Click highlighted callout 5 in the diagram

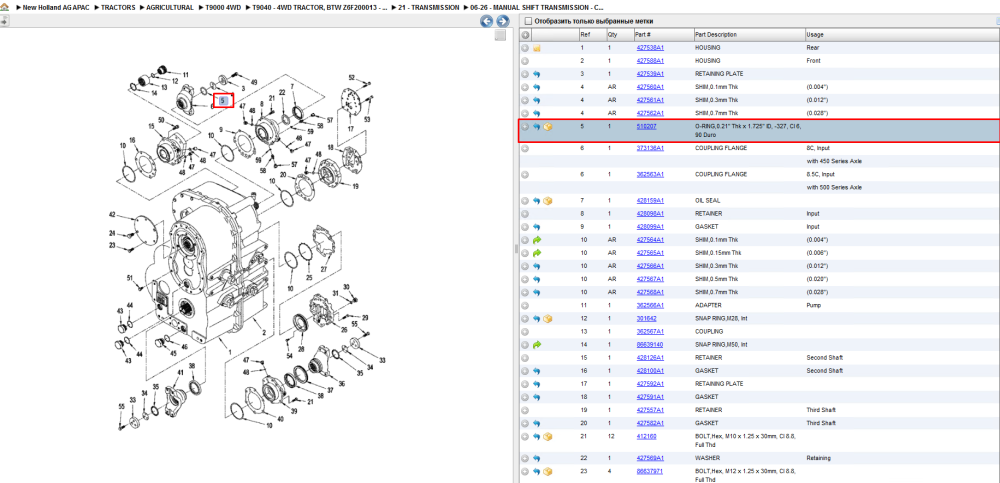tap(223, 101)
